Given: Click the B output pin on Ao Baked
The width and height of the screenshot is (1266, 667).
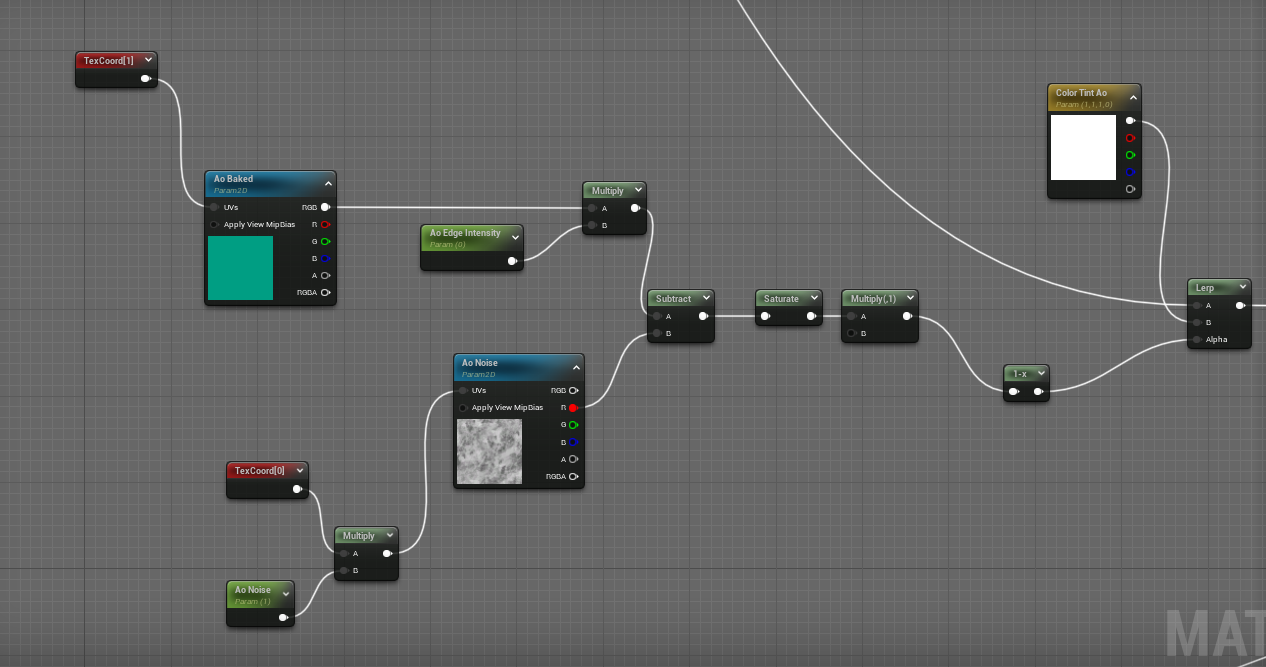Looking at the screenshot, I should coord(325,258).
